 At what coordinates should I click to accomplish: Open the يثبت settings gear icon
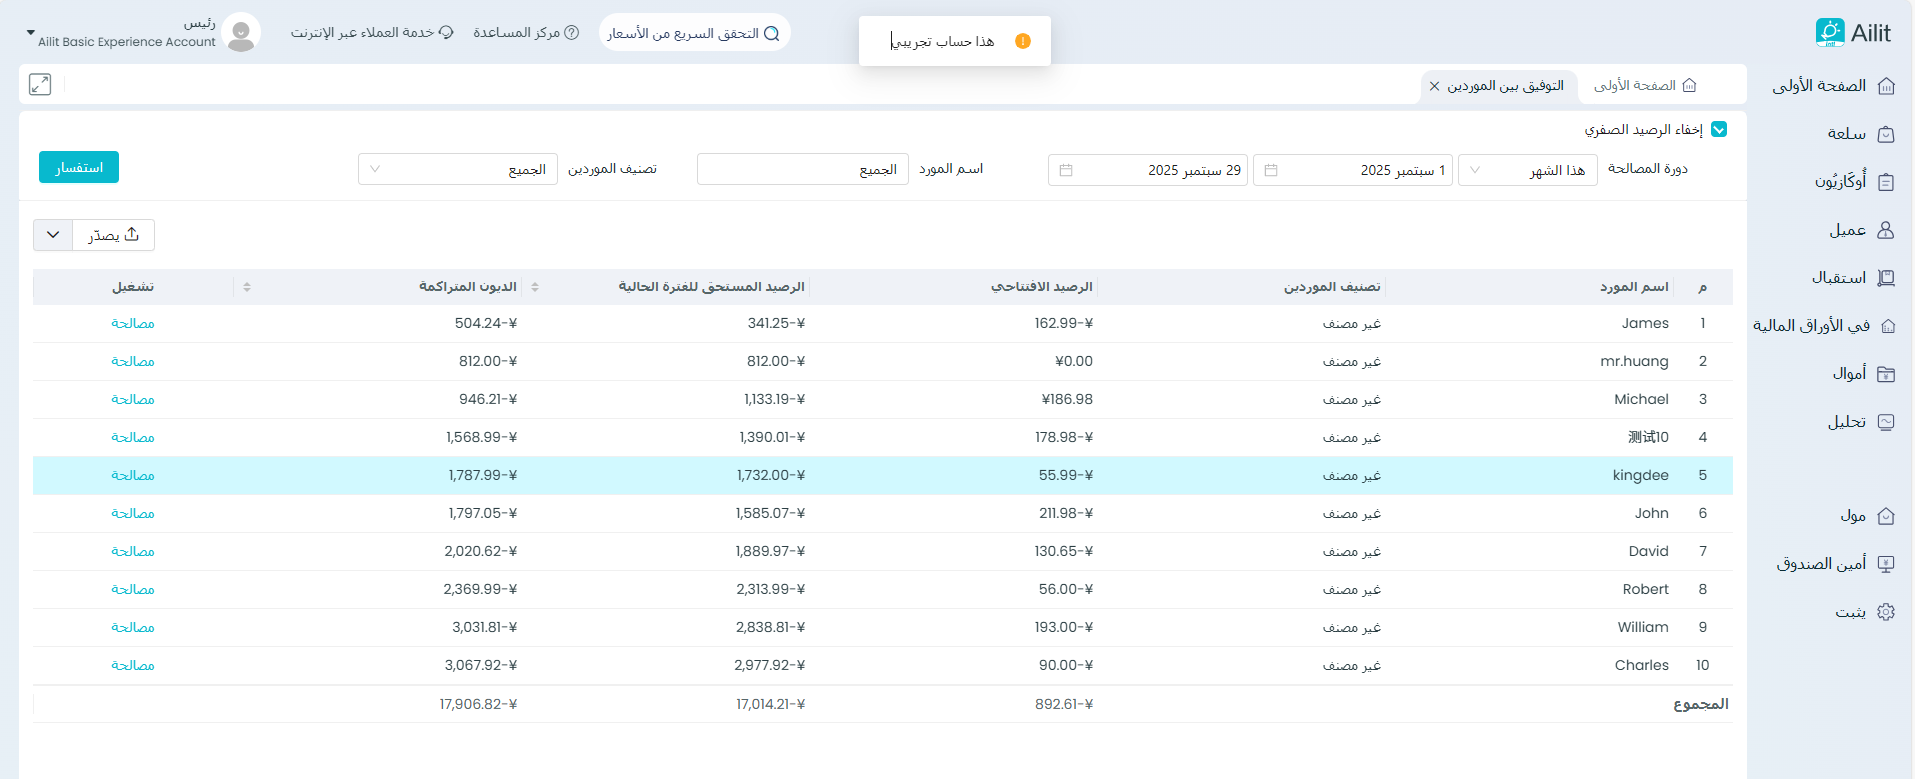(x=1886, y=612)
